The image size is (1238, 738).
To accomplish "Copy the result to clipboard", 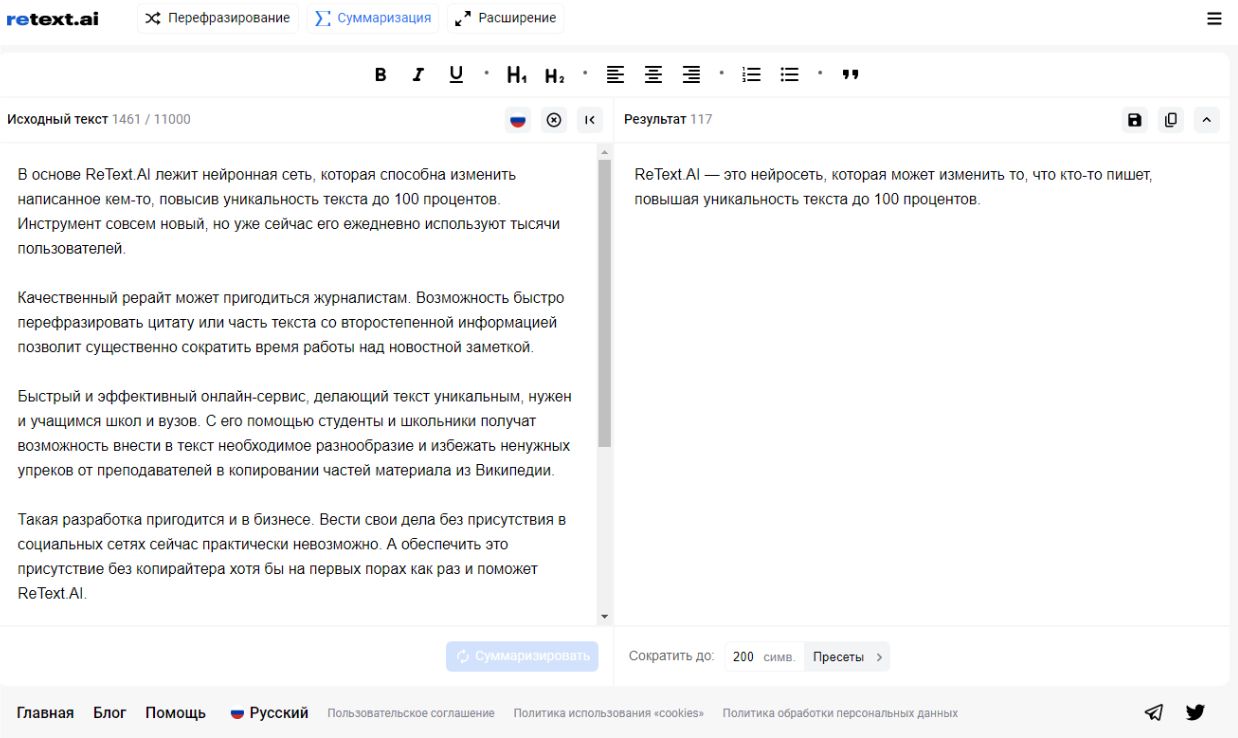I will click(1170, 120).
